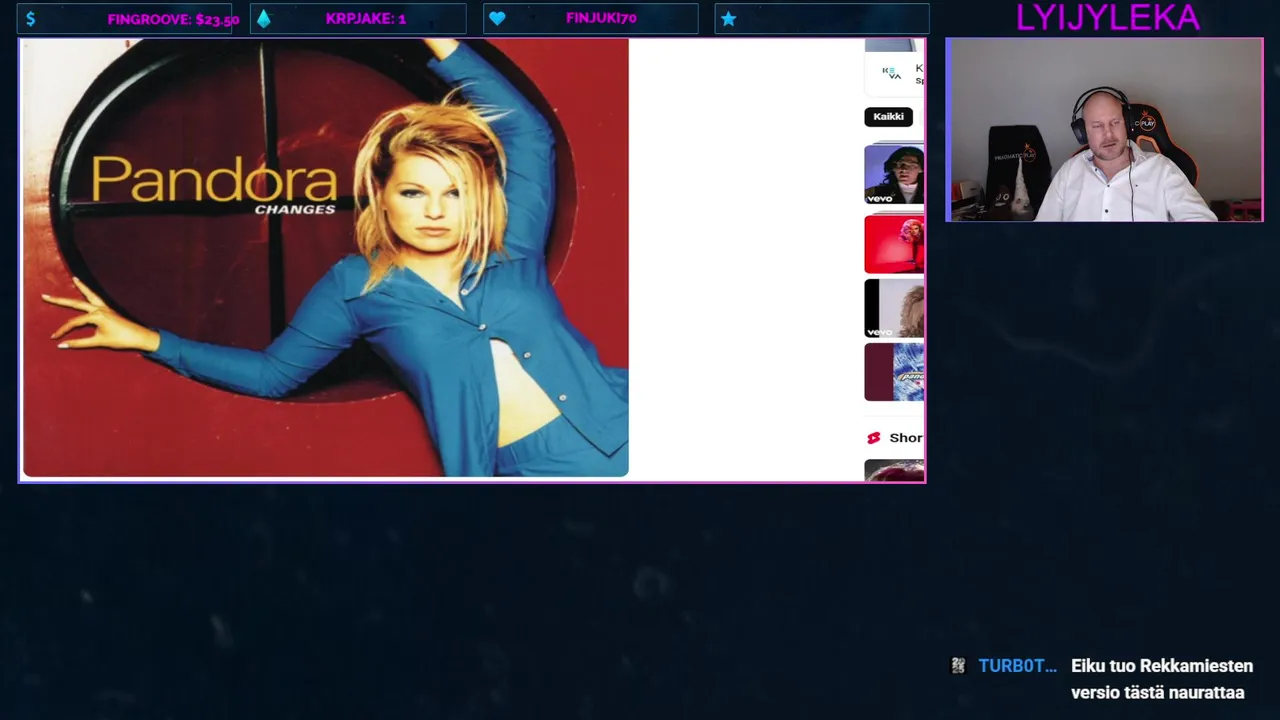
Task: Open the Shorts section heading
Action: tap(906, 438)
